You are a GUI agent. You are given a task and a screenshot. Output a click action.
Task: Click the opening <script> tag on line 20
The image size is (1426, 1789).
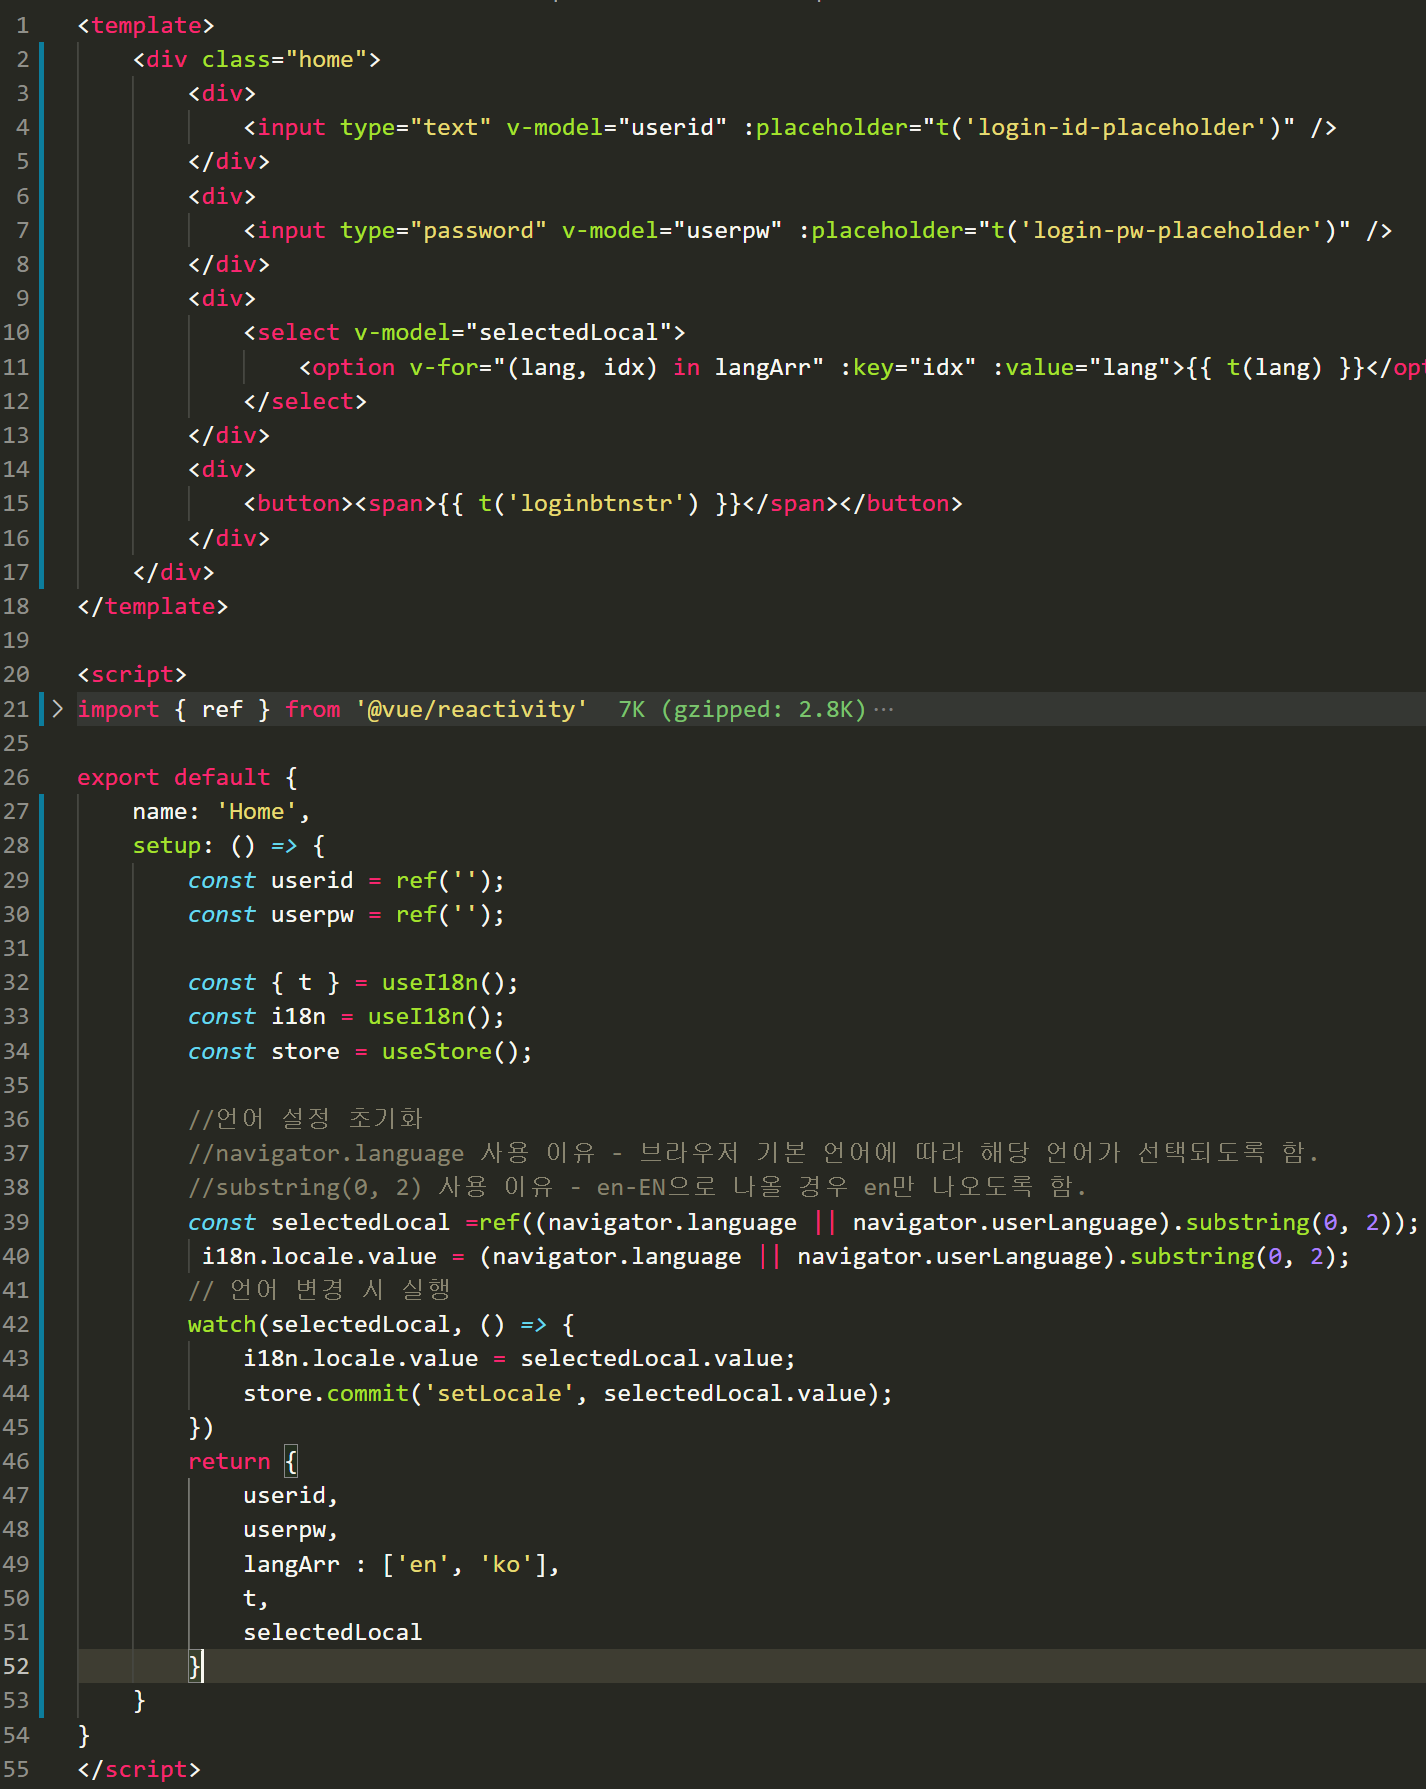pyautogui.click(x=132, y=674)
